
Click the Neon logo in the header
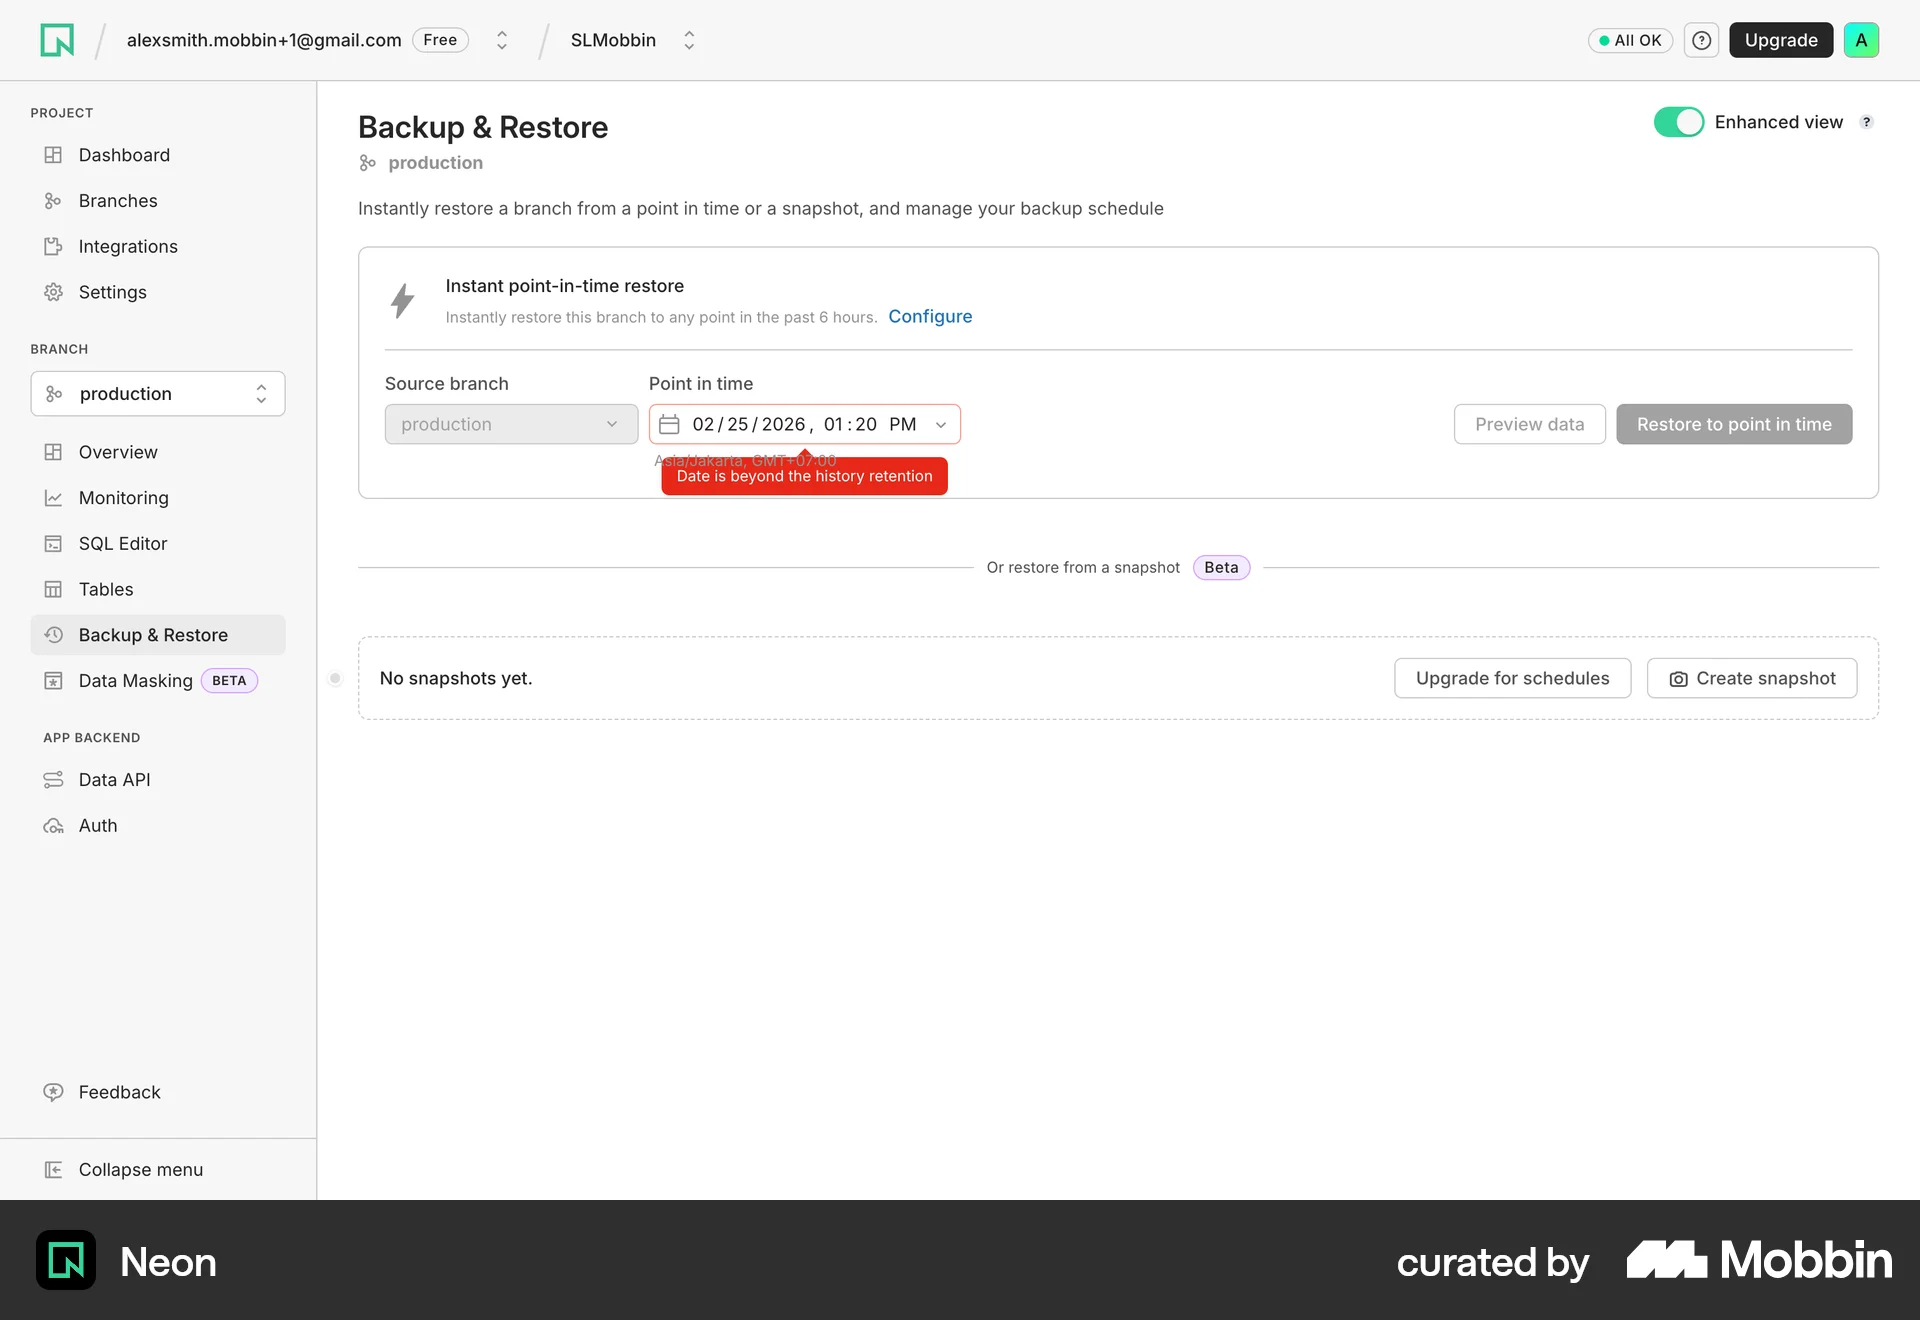coord(57,40)
